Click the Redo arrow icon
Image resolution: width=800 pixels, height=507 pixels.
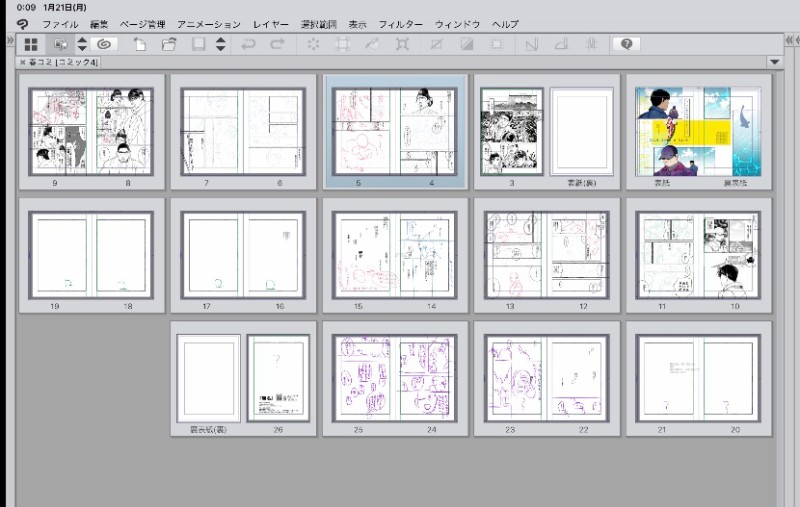tap(277, 44)
